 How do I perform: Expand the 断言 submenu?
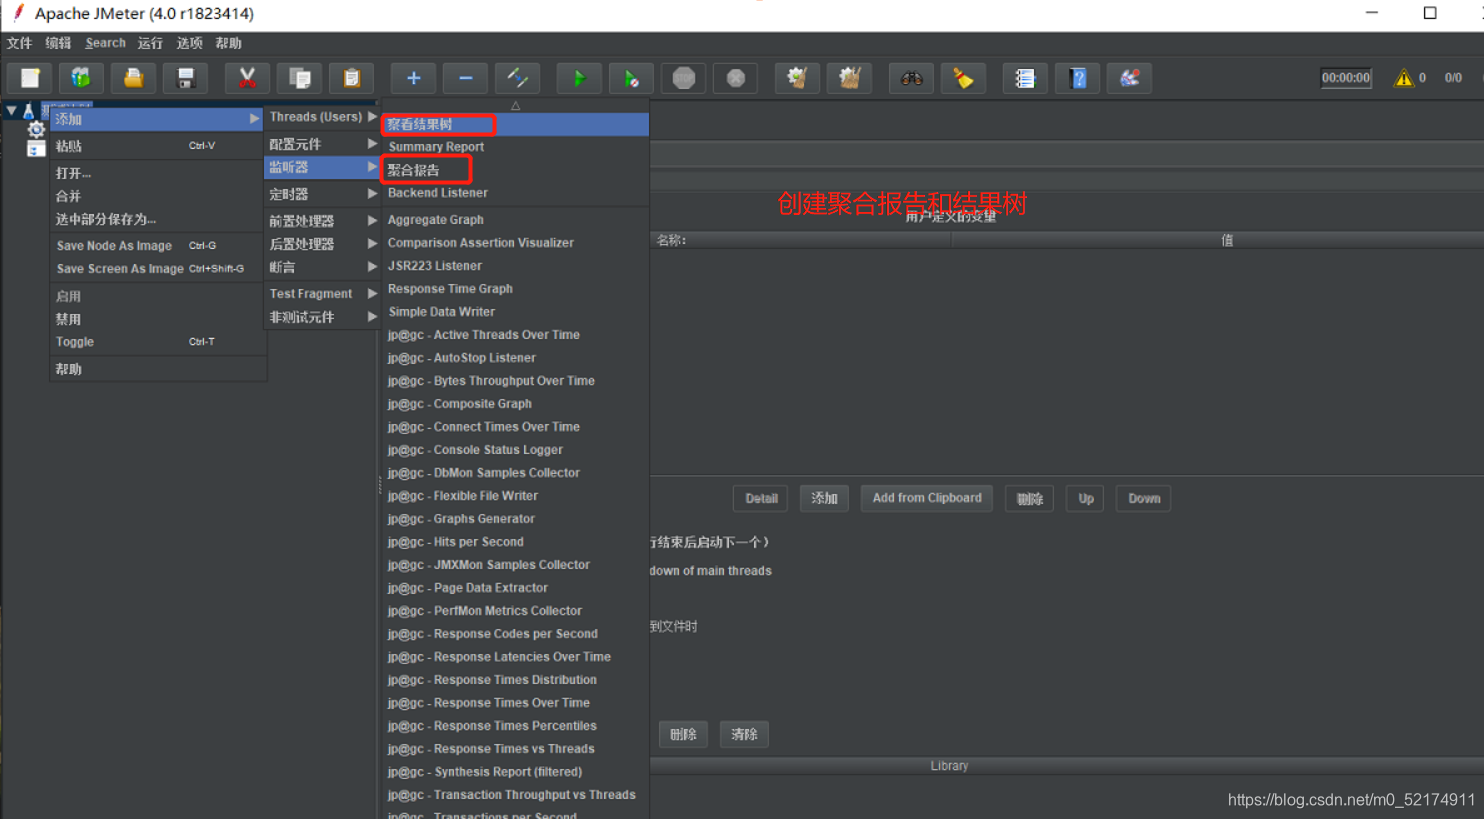point(323,267)
